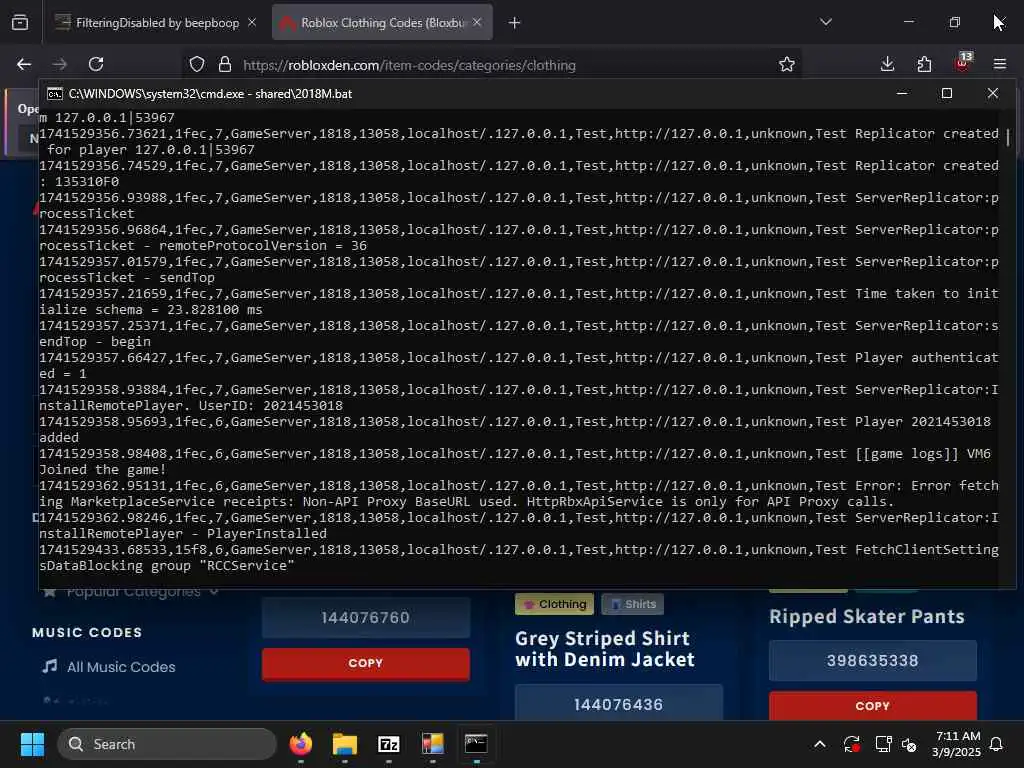Screen dimensions: 1024x768
Task: Bookmark this page with the star icon
Action: pyautogui.click(x=787, y=64)
